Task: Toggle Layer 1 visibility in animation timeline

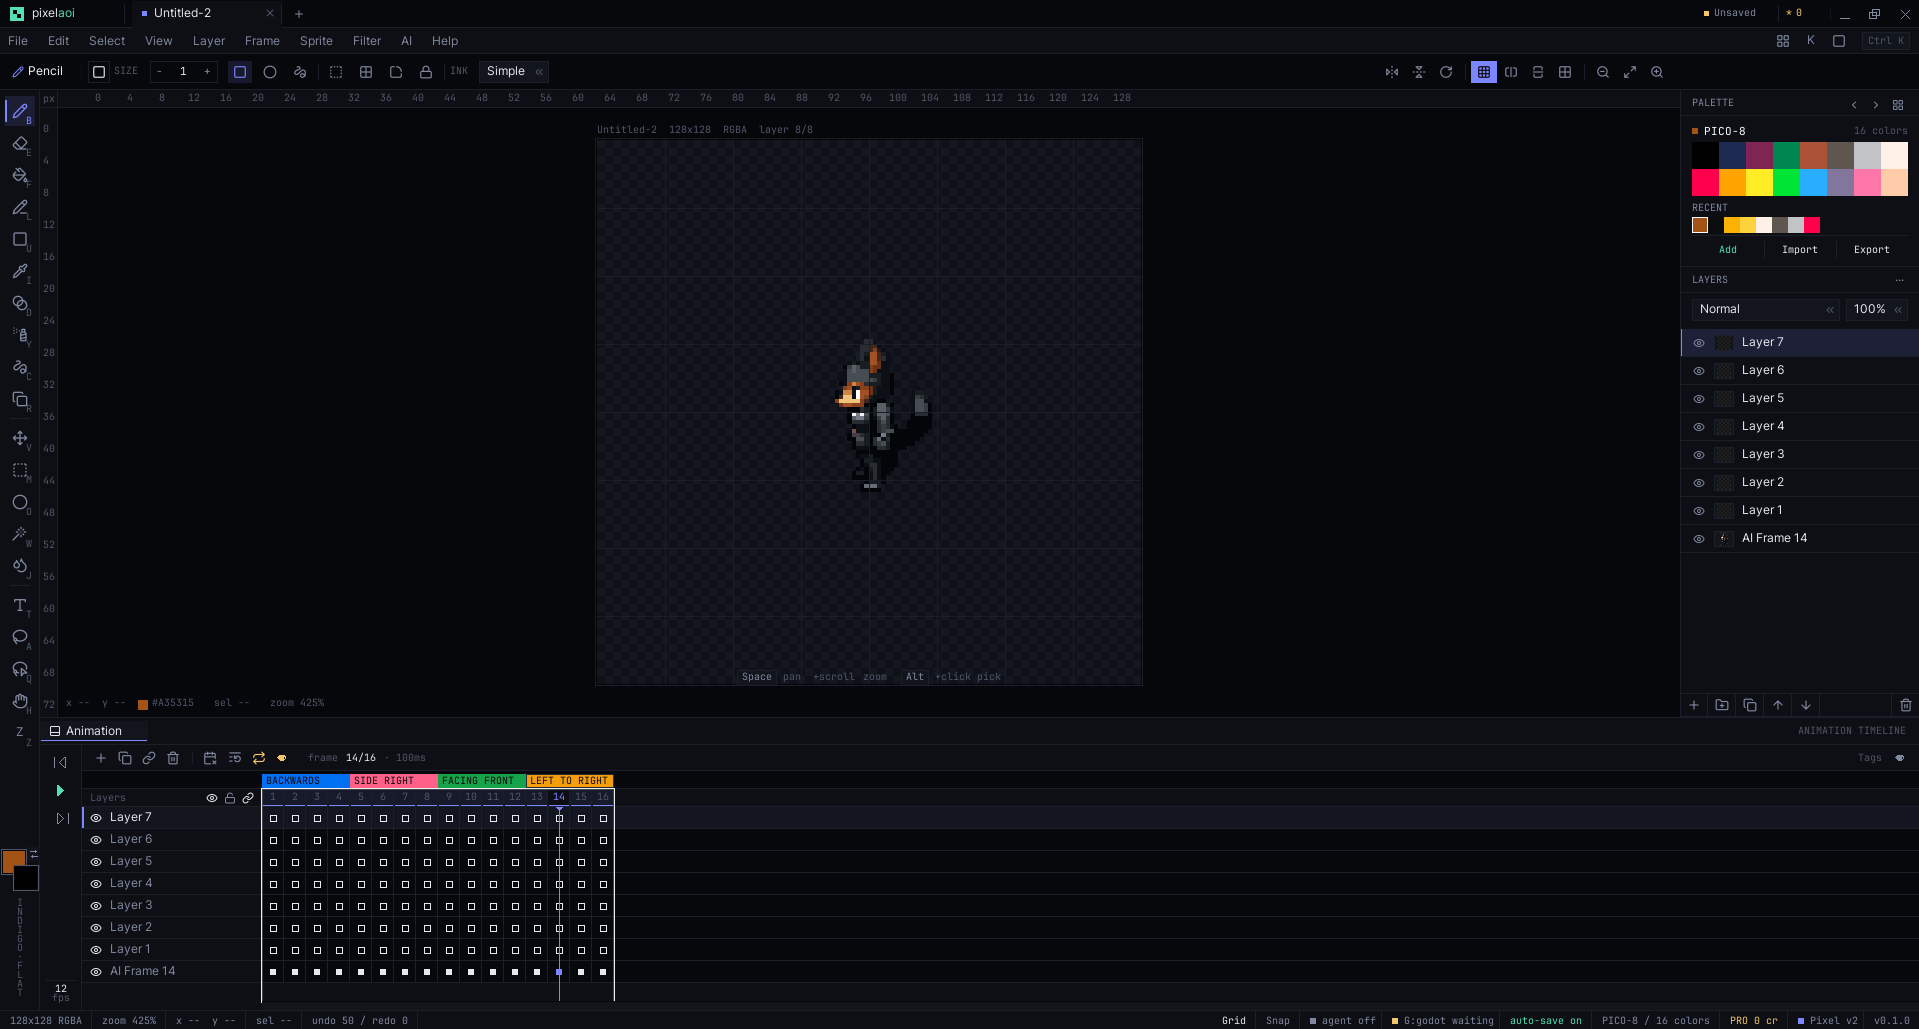Action: point(96,950)
